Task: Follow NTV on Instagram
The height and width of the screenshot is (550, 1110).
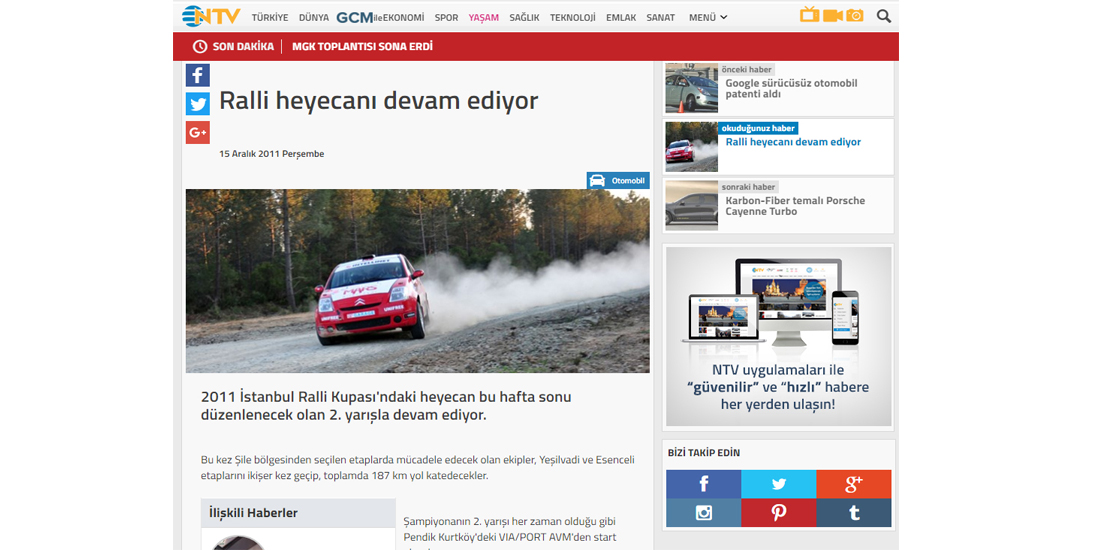Action: 703,513
